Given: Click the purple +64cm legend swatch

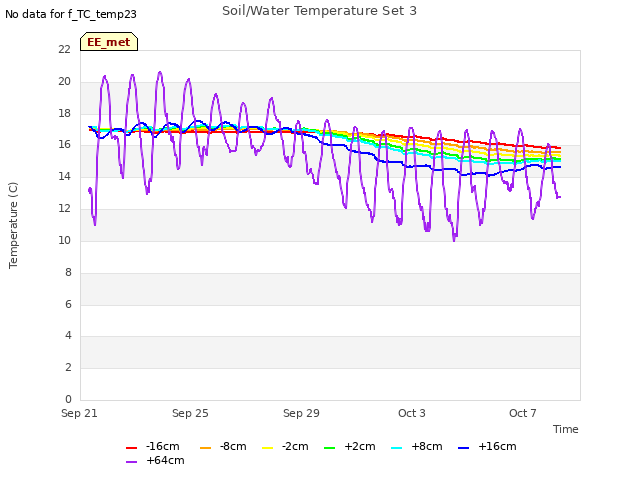Looking at the screenshot, I should pos(131,462).
